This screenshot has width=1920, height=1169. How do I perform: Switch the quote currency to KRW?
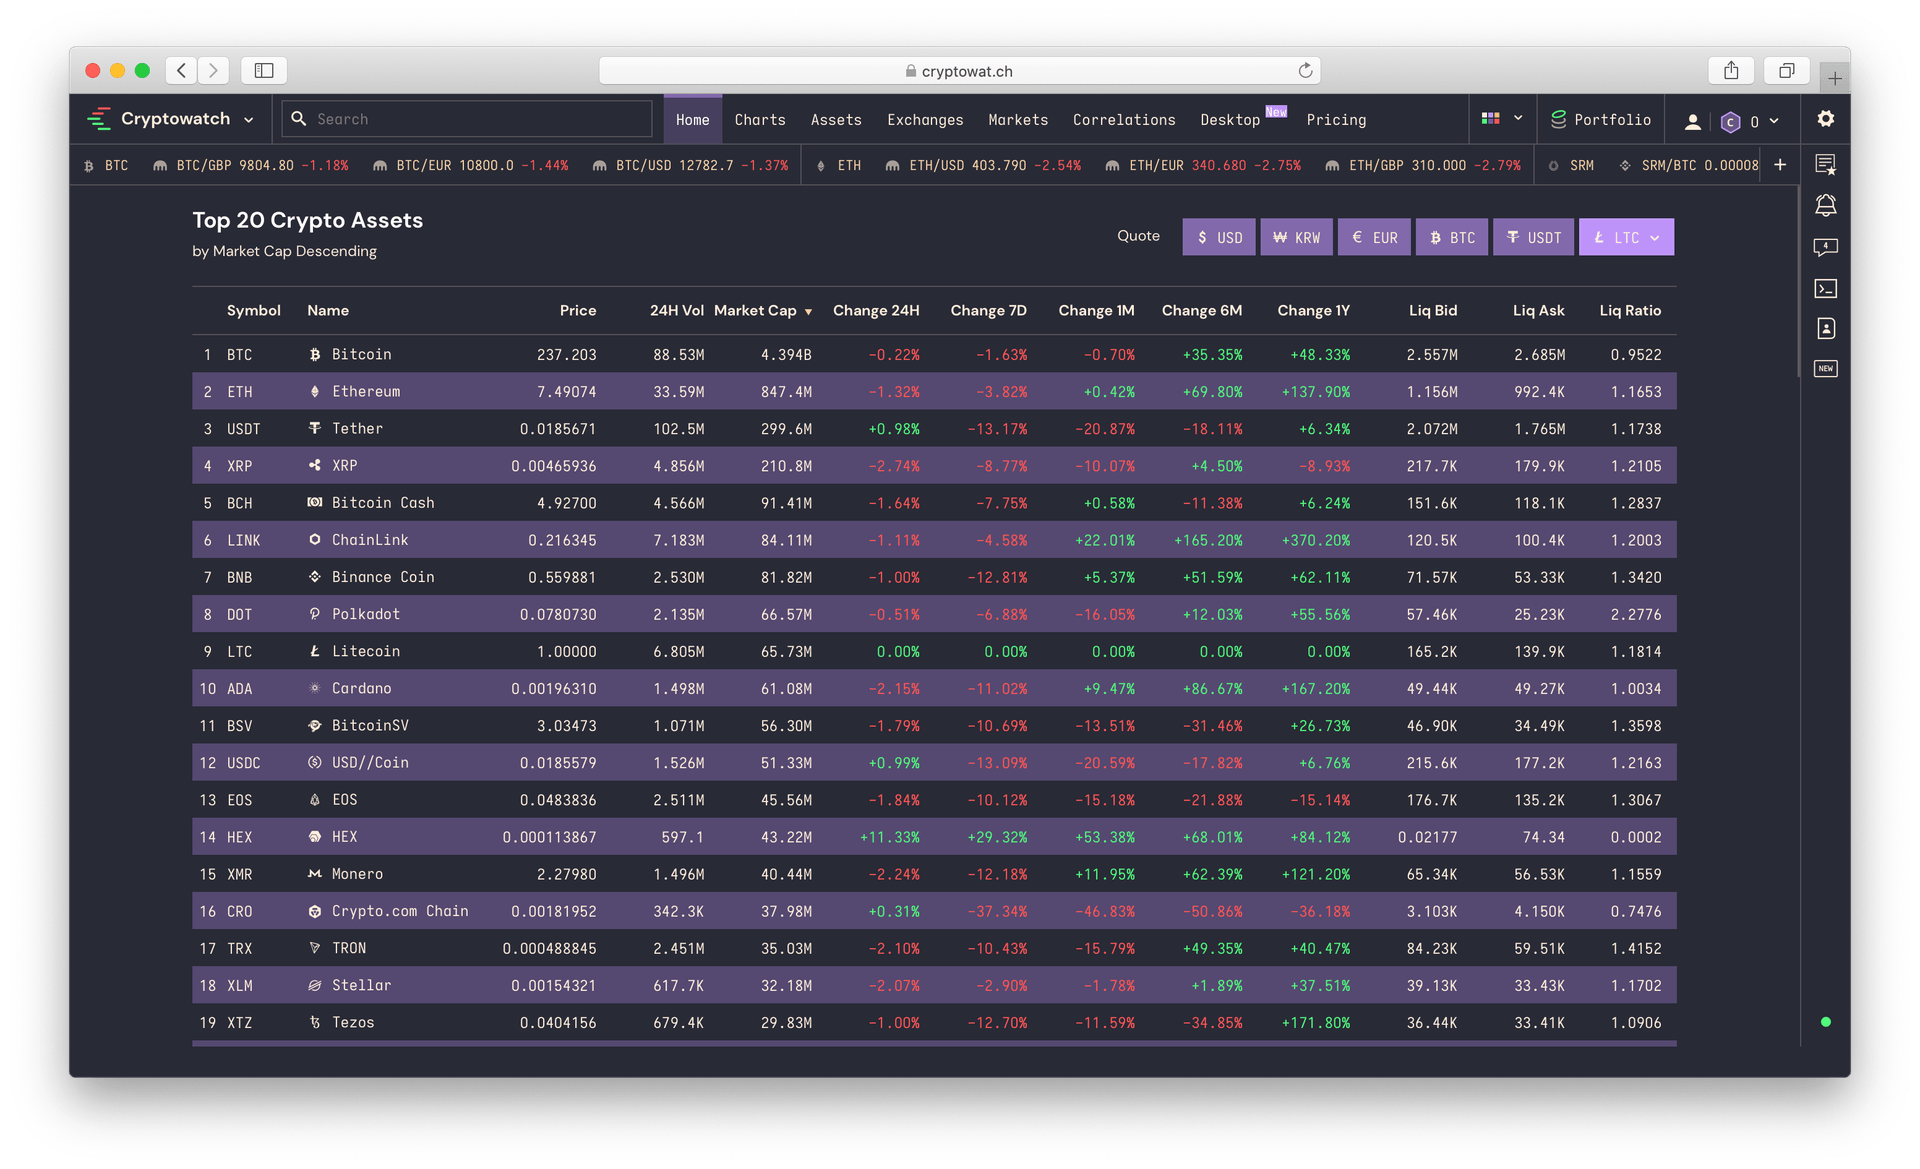pos(1296,237)
